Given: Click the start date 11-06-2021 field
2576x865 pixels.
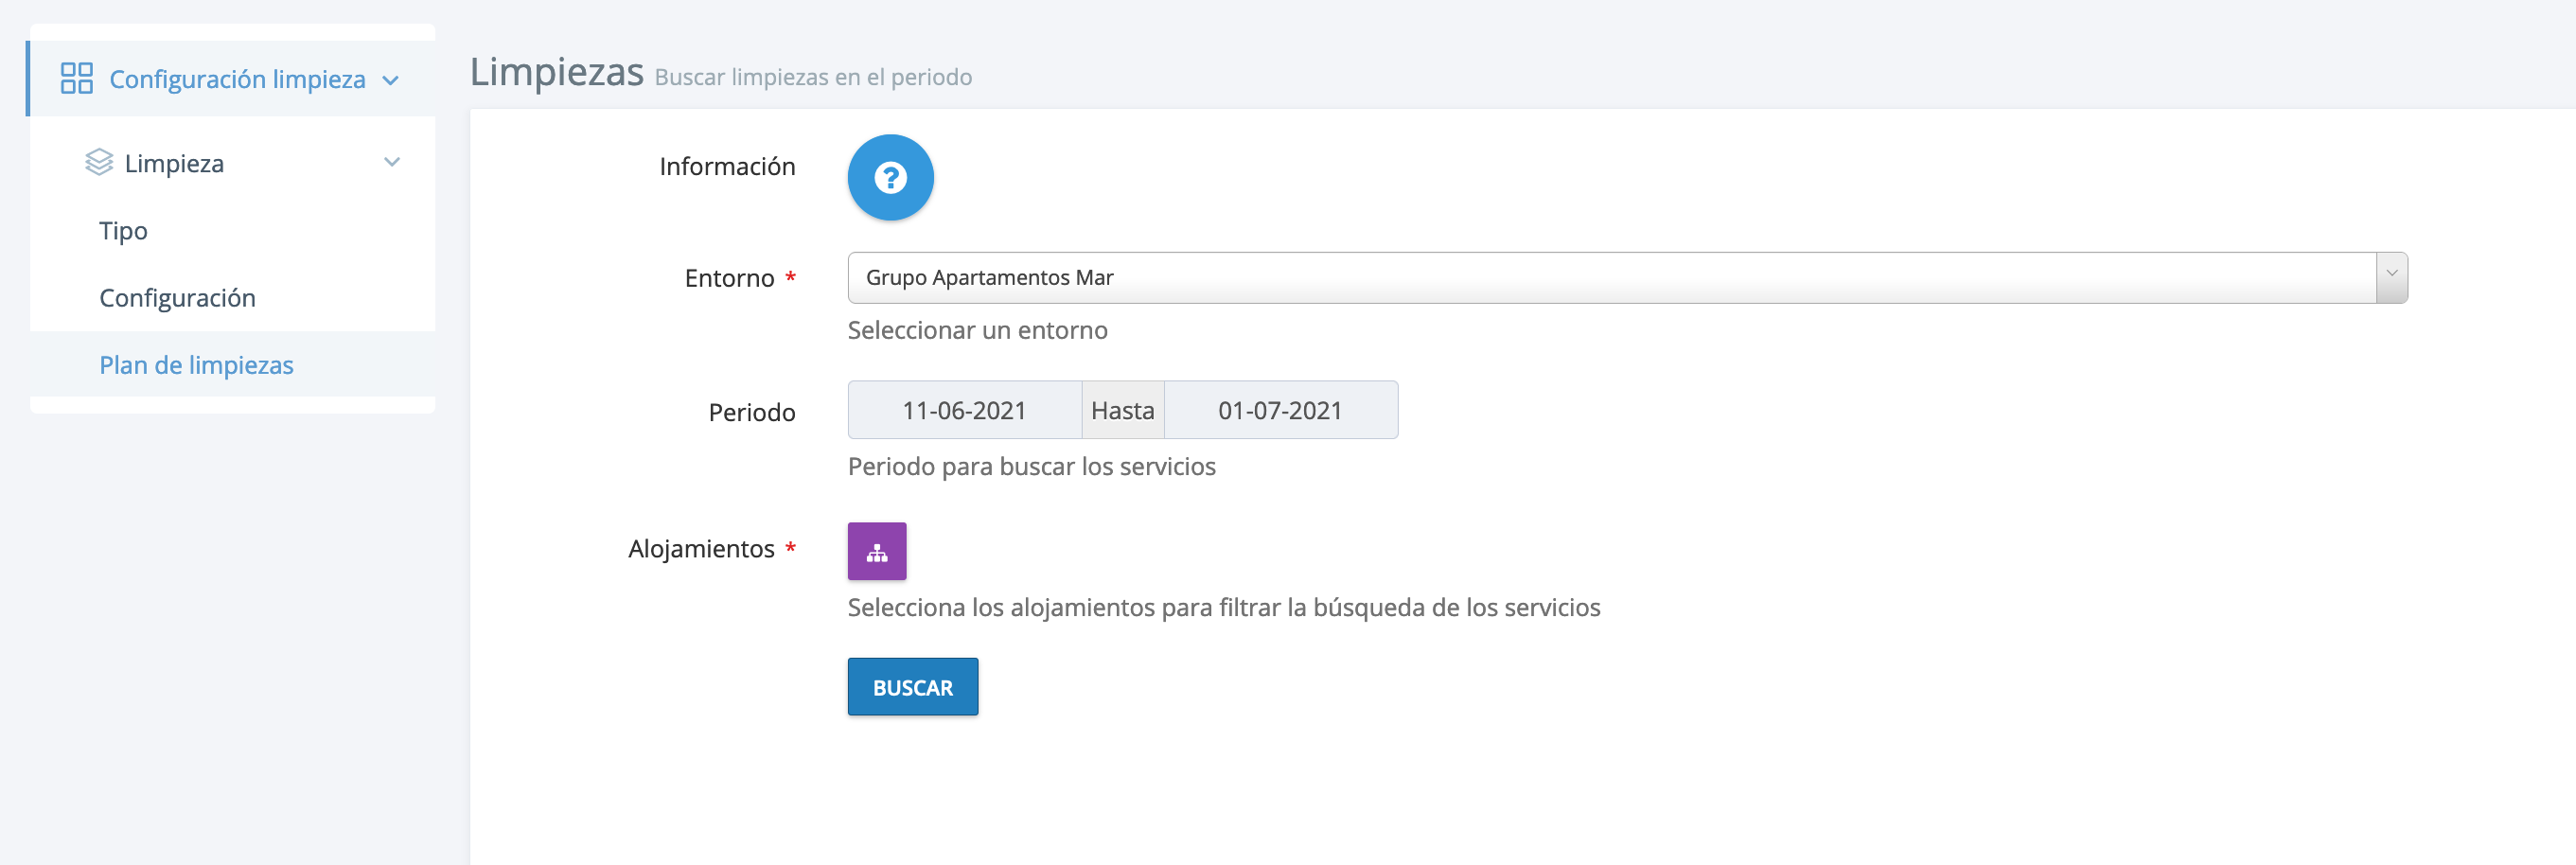Looking at the screenshot, I should pyautogui.click(x=964, y=410).
